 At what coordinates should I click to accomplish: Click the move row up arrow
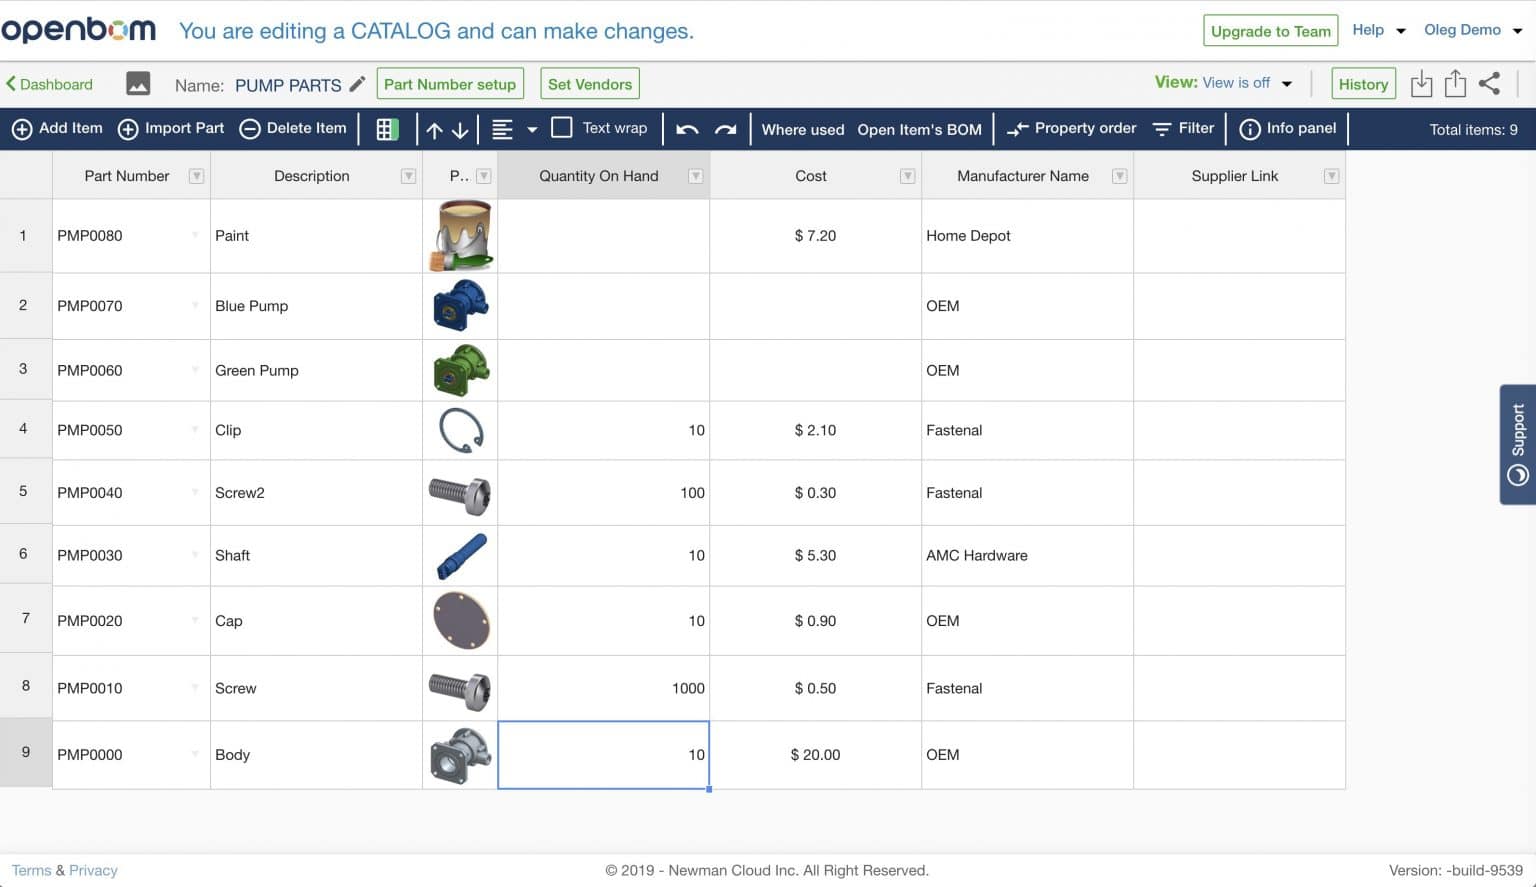pyautogui.click(x=434, y=129)
